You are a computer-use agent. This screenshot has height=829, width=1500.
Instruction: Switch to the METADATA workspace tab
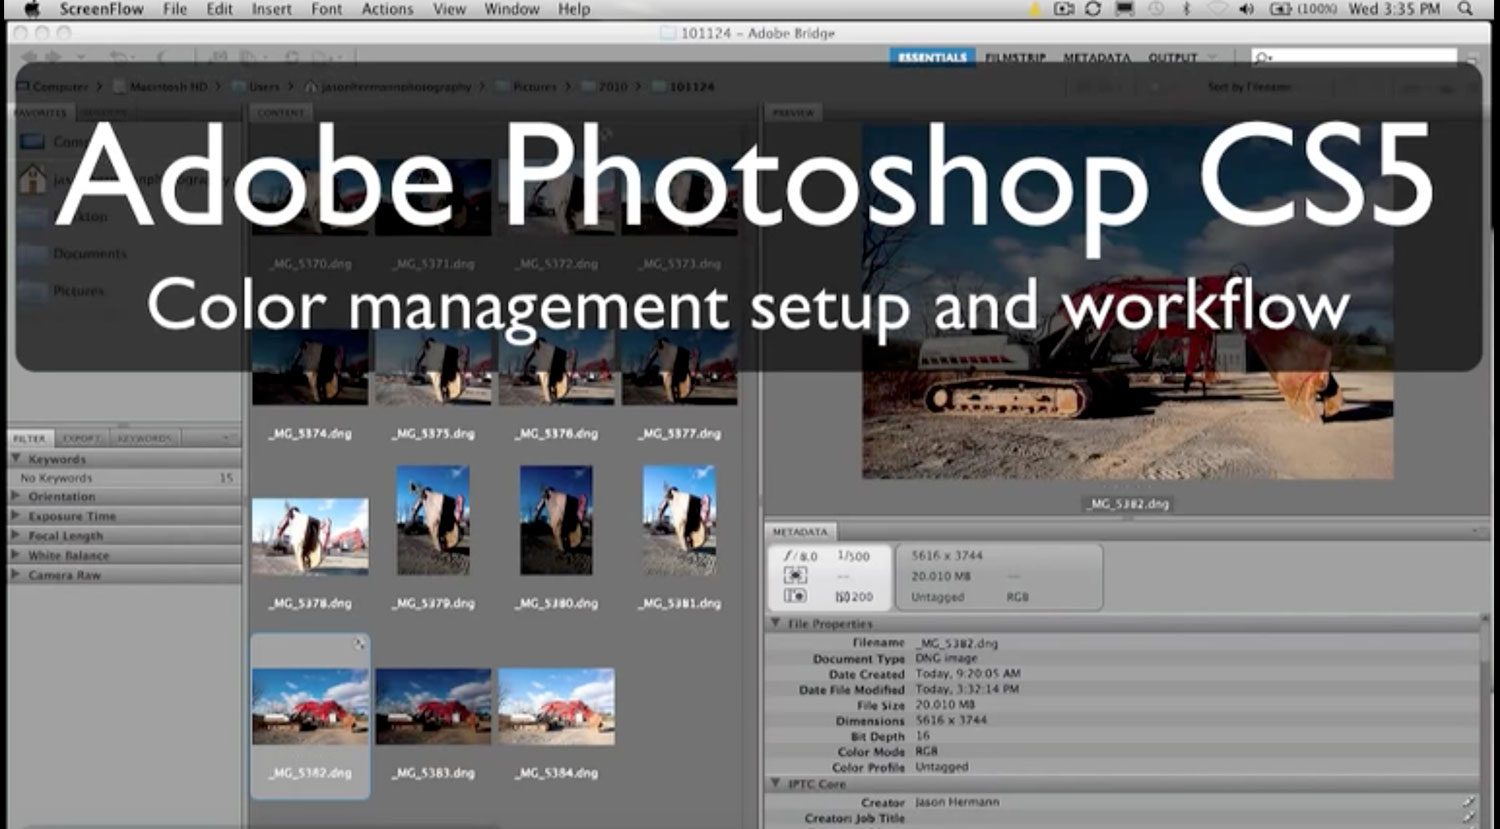(1099, 58)
